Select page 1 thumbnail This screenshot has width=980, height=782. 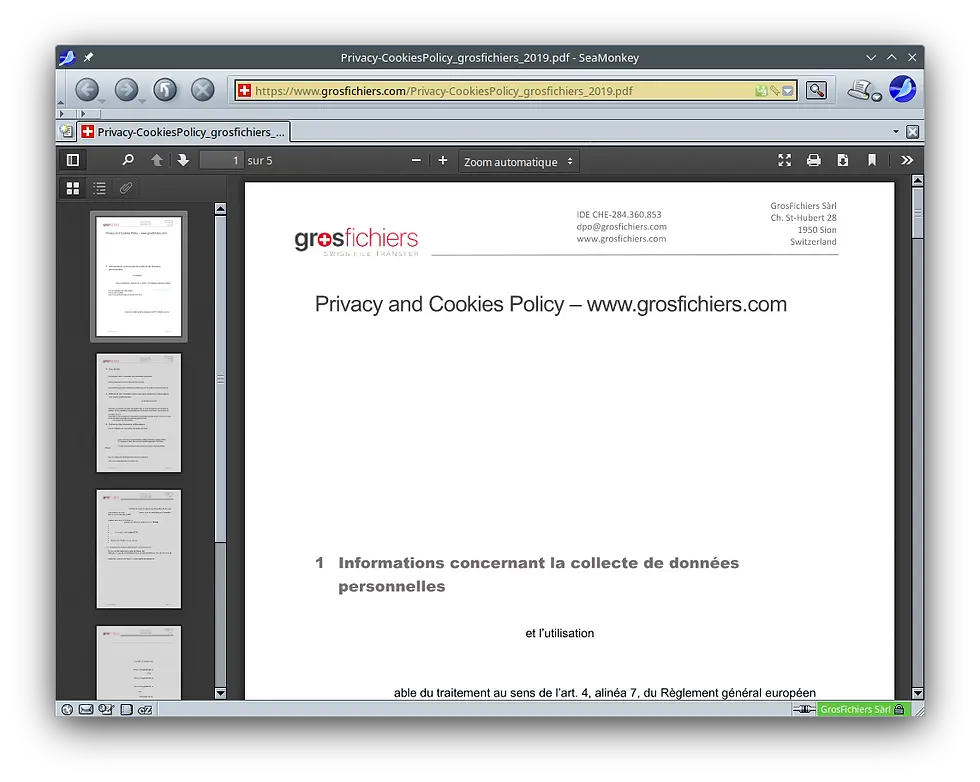pyautogui.click(x=139, y=276)
